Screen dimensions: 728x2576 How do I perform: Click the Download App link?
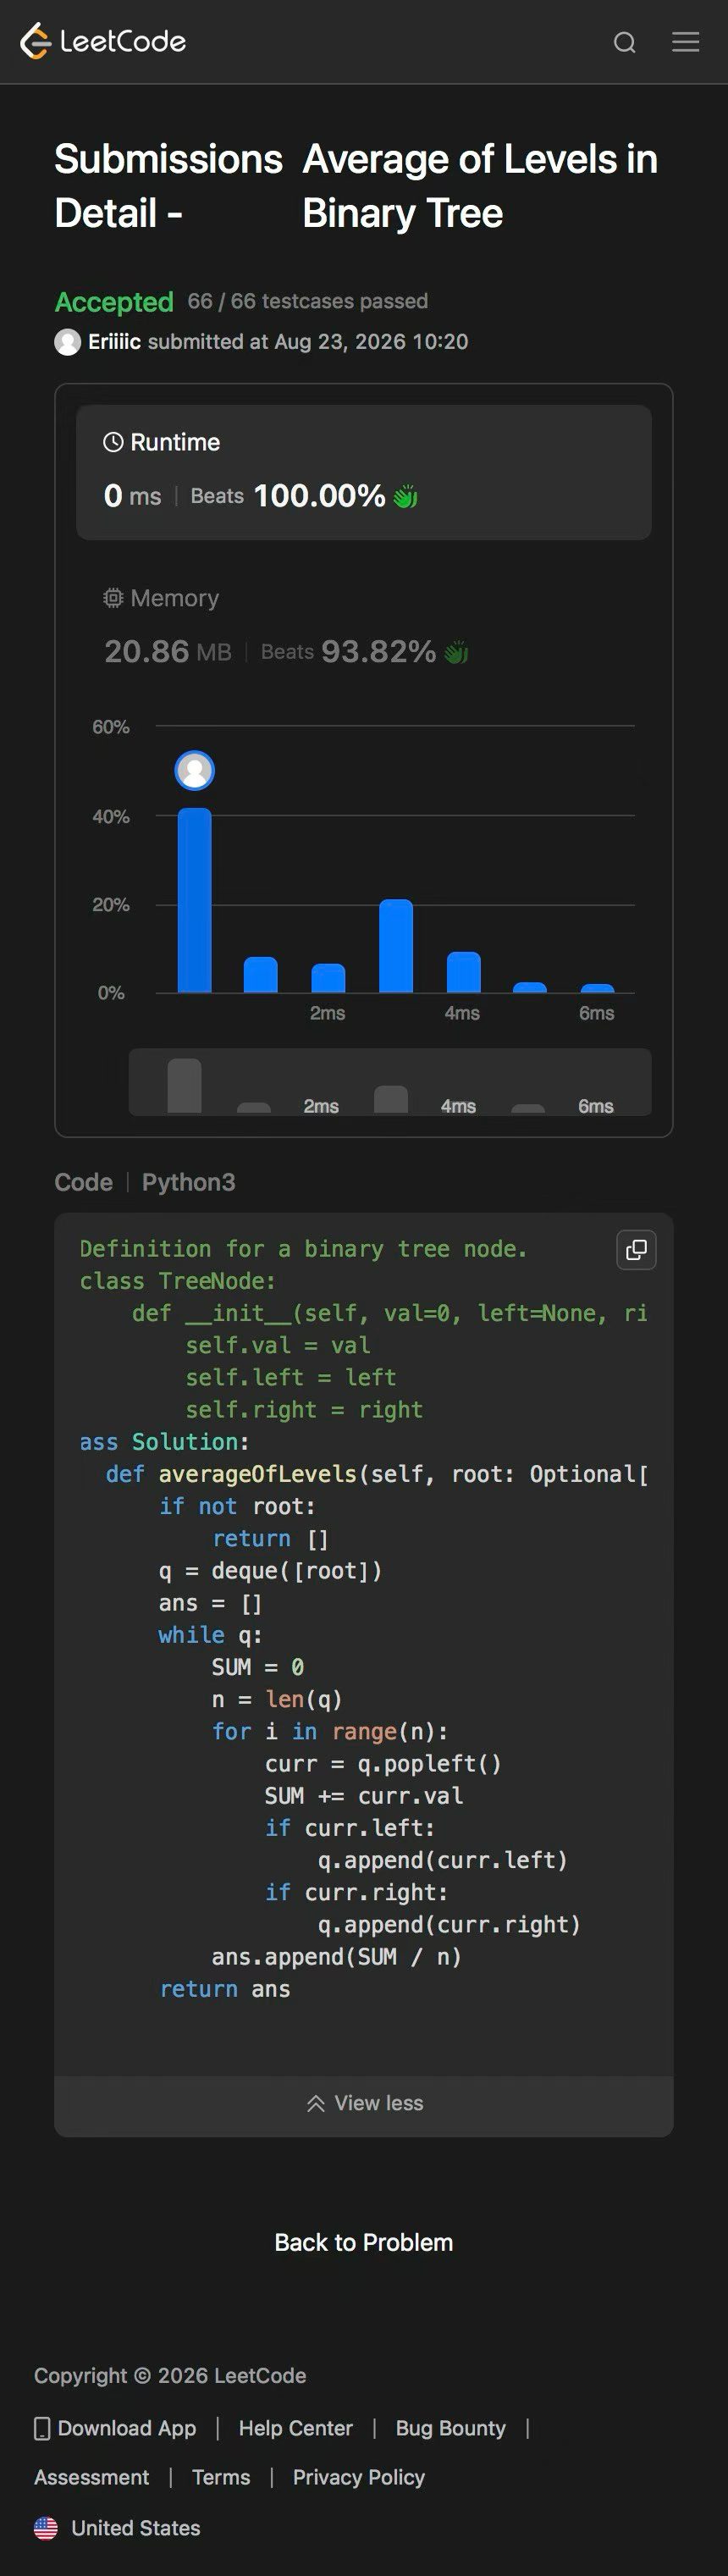pyautogui.click(x=115, y=2428)
